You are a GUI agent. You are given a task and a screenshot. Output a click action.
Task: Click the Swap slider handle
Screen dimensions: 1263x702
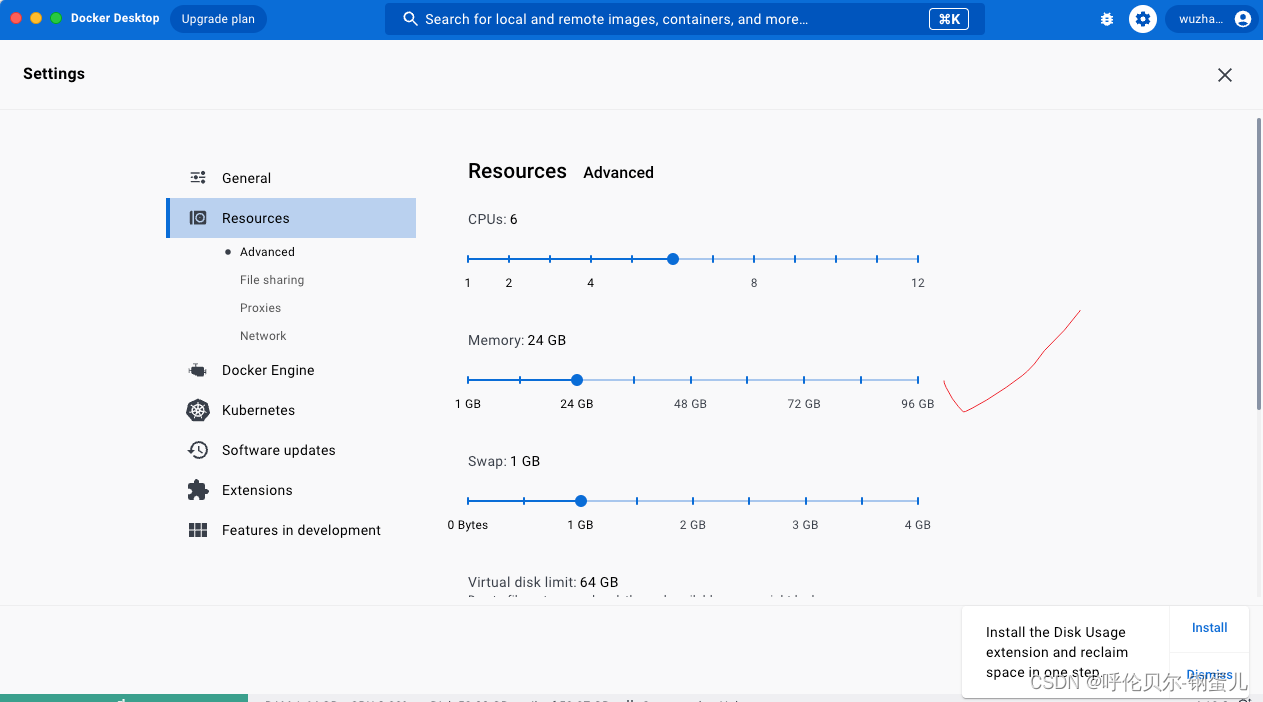[581, 501]
